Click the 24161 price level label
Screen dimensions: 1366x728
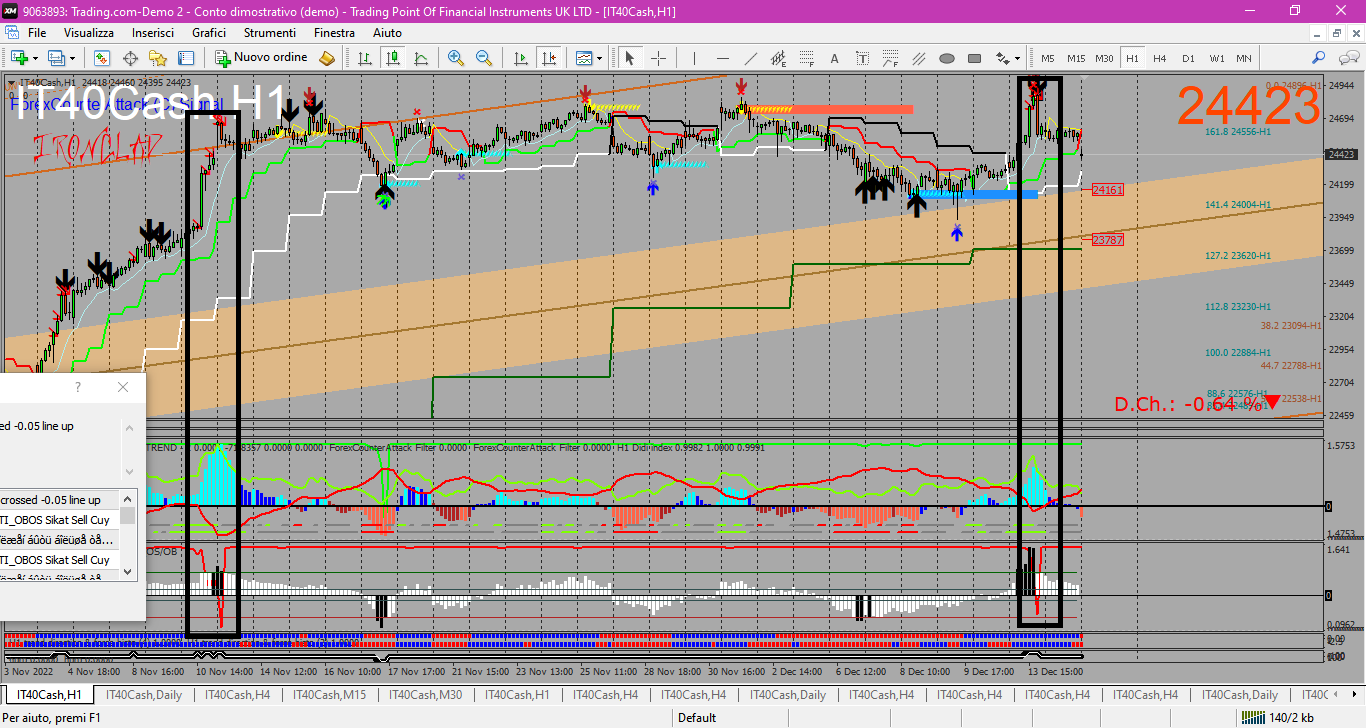[x=1107, y=189]
